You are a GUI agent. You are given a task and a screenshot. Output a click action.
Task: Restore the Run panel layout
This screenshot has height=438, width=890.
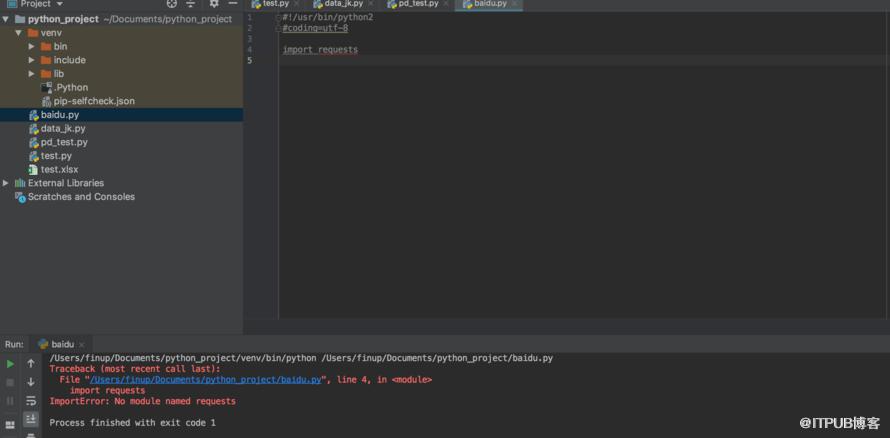(x=10, y=425)
